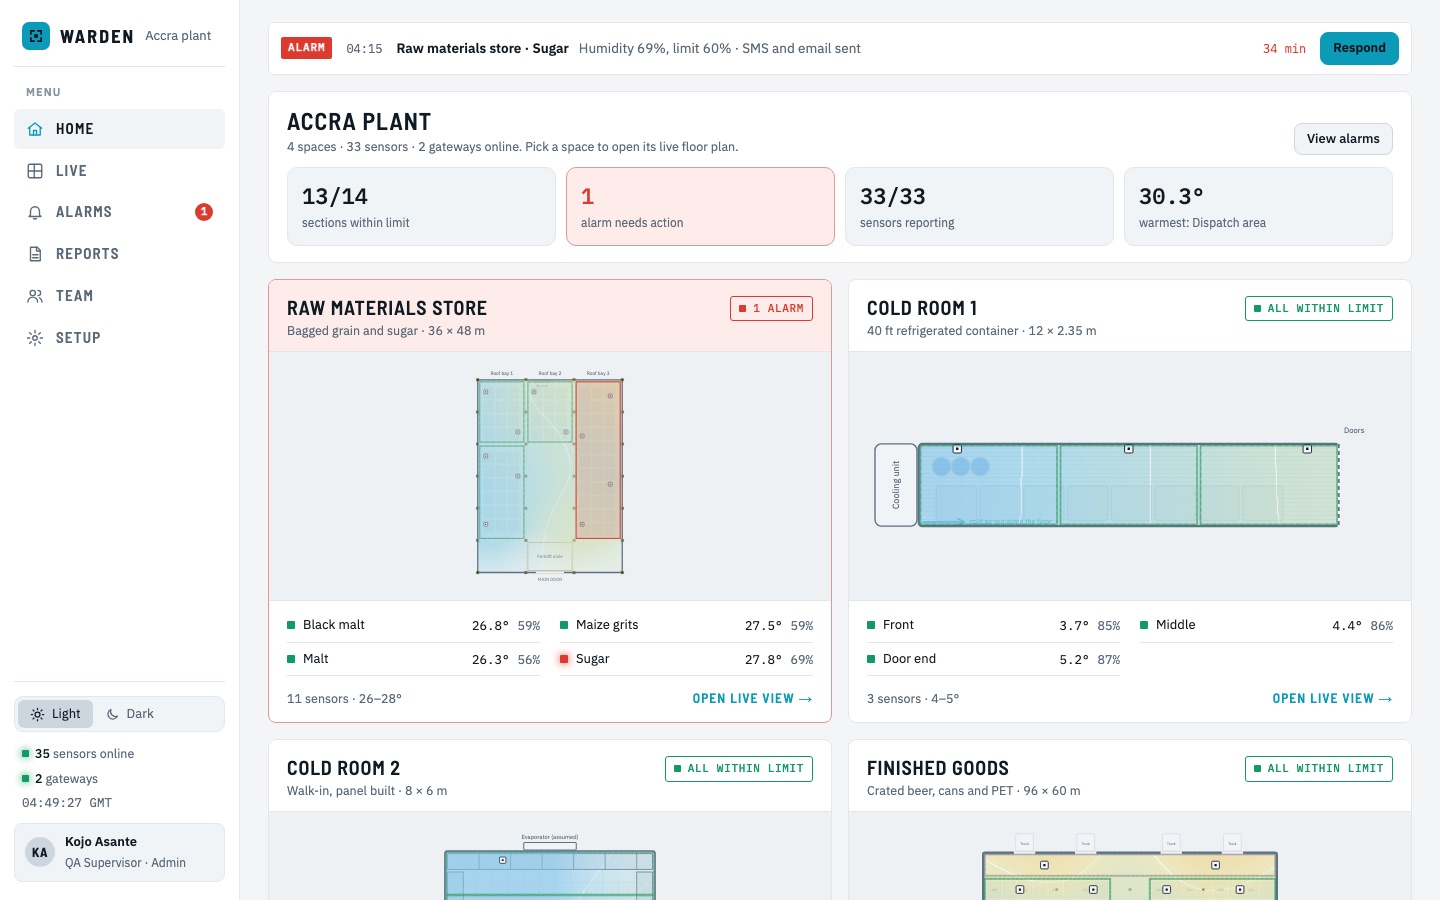
Task: Click Cold Room 1 All Within Limit badge
Action: click(x=1319, y=309)
